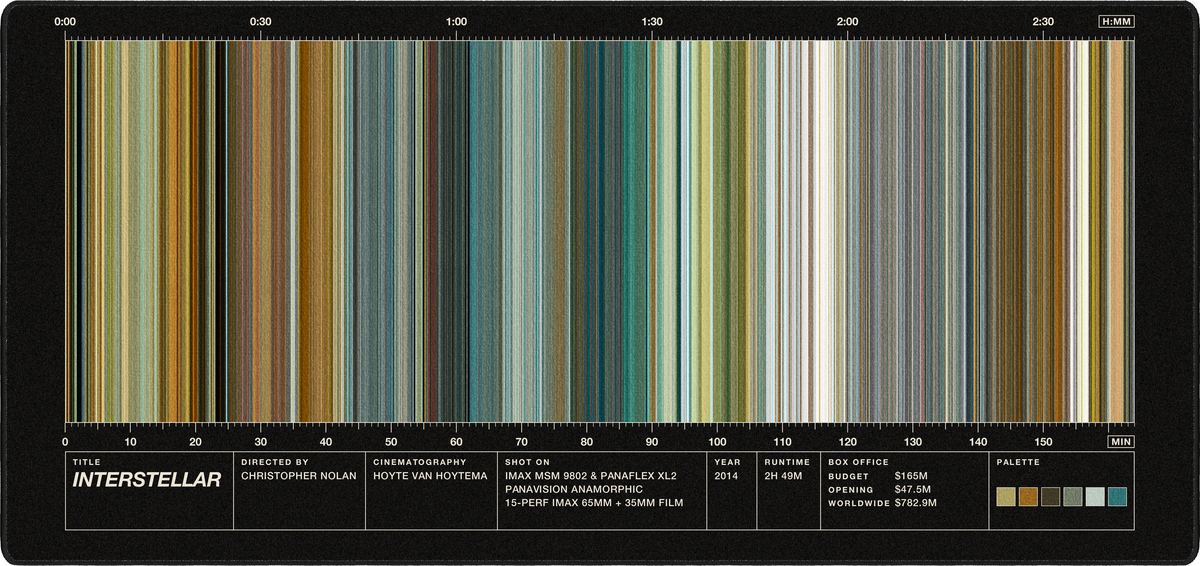
Task: Click the 90 minute axis label
Action: point(652,442)
